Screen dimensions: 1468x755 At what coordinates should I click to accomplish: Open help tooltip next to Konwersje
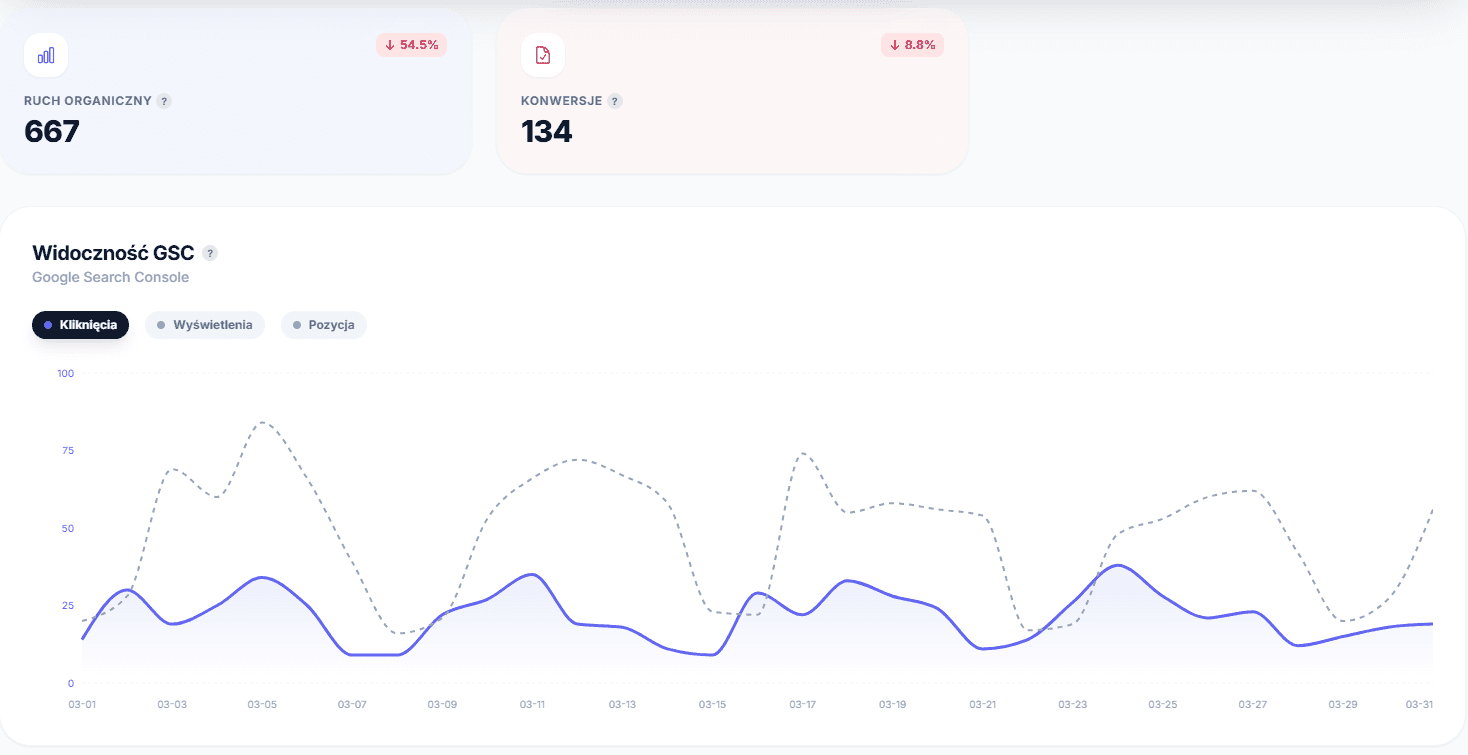point(615,101)
